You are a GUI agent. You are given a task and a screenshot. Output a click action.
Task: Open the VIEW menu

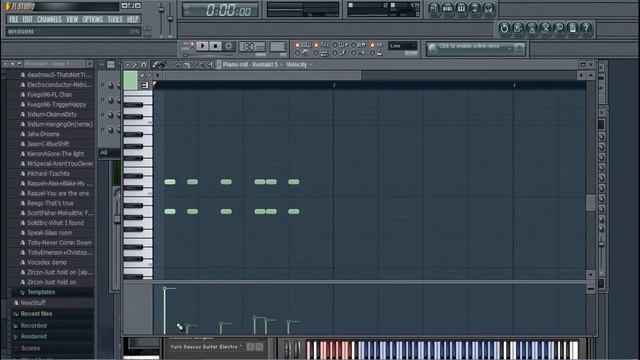72,20
